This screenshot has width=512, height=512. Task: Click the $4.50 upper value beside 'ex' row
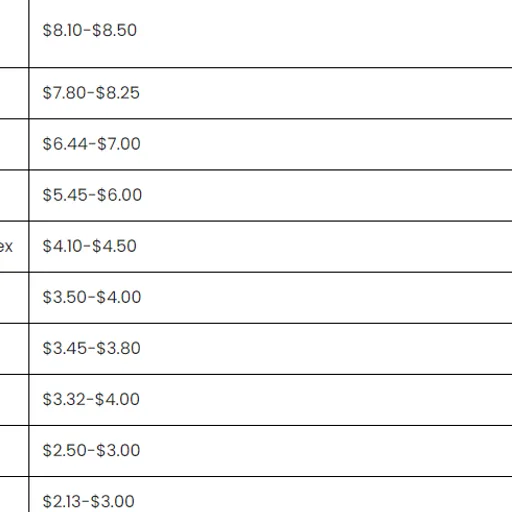point(114,246)
